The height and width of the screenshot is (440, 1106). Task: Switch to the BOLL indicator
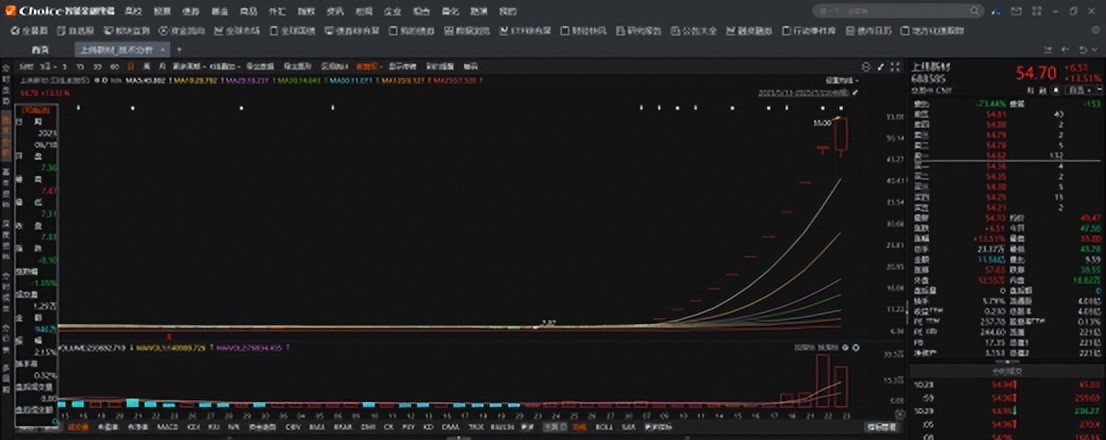604,427
